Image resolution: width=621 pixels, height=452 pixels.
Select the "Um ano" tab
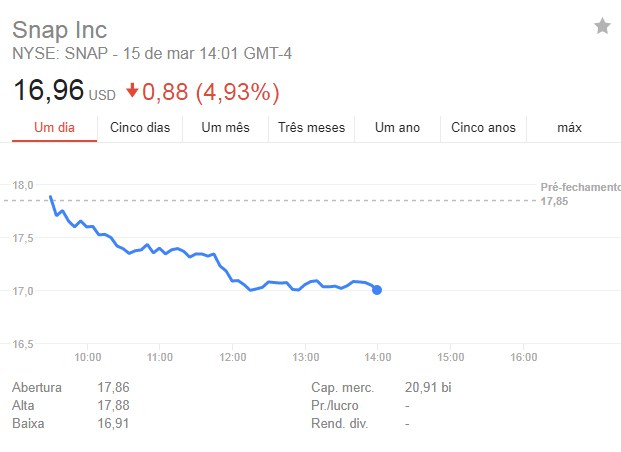click(x=397, y=128)
